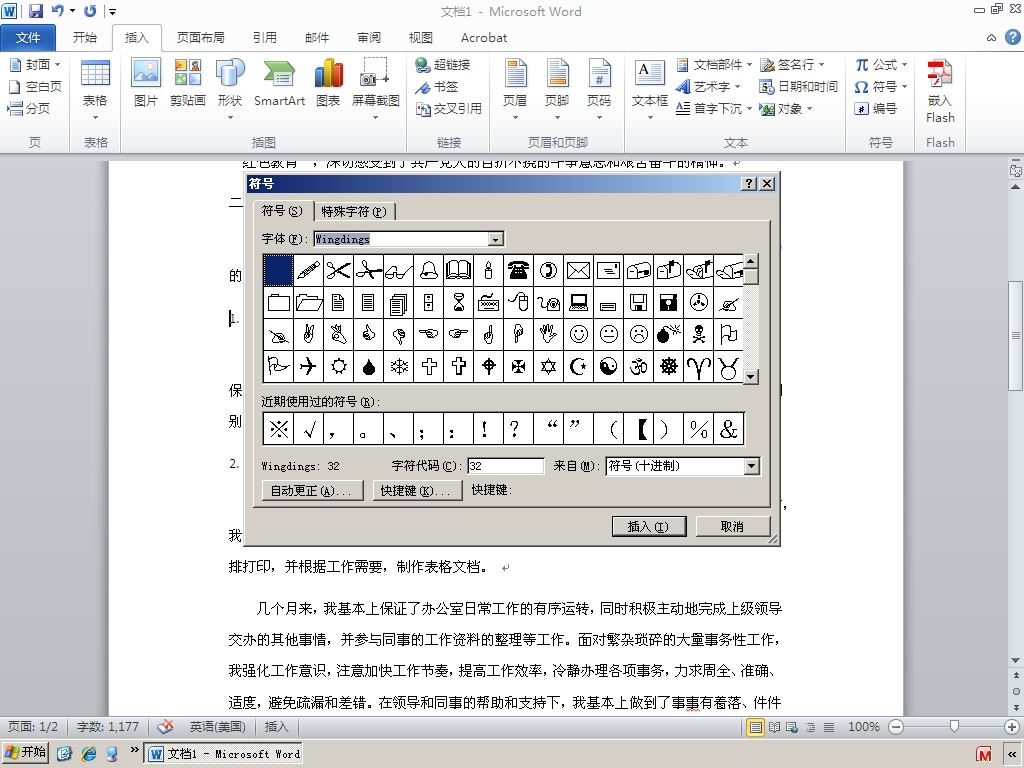Image resolution: width=1024 pixels, height=768 pixels.
Task: Insert a SmartArt graphic
Action: [279, 82]
